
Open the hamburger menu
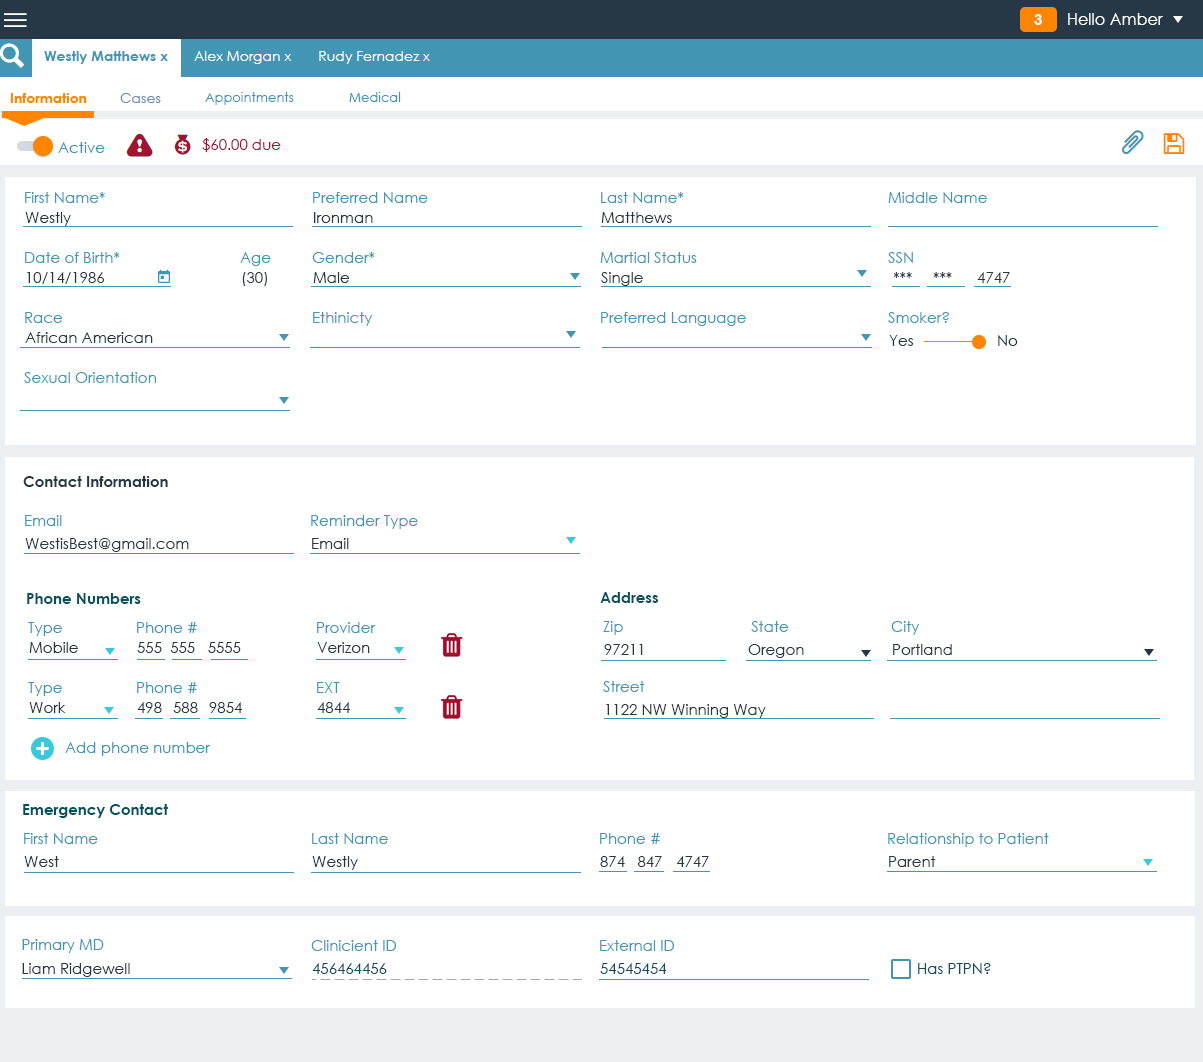point(16,20)
